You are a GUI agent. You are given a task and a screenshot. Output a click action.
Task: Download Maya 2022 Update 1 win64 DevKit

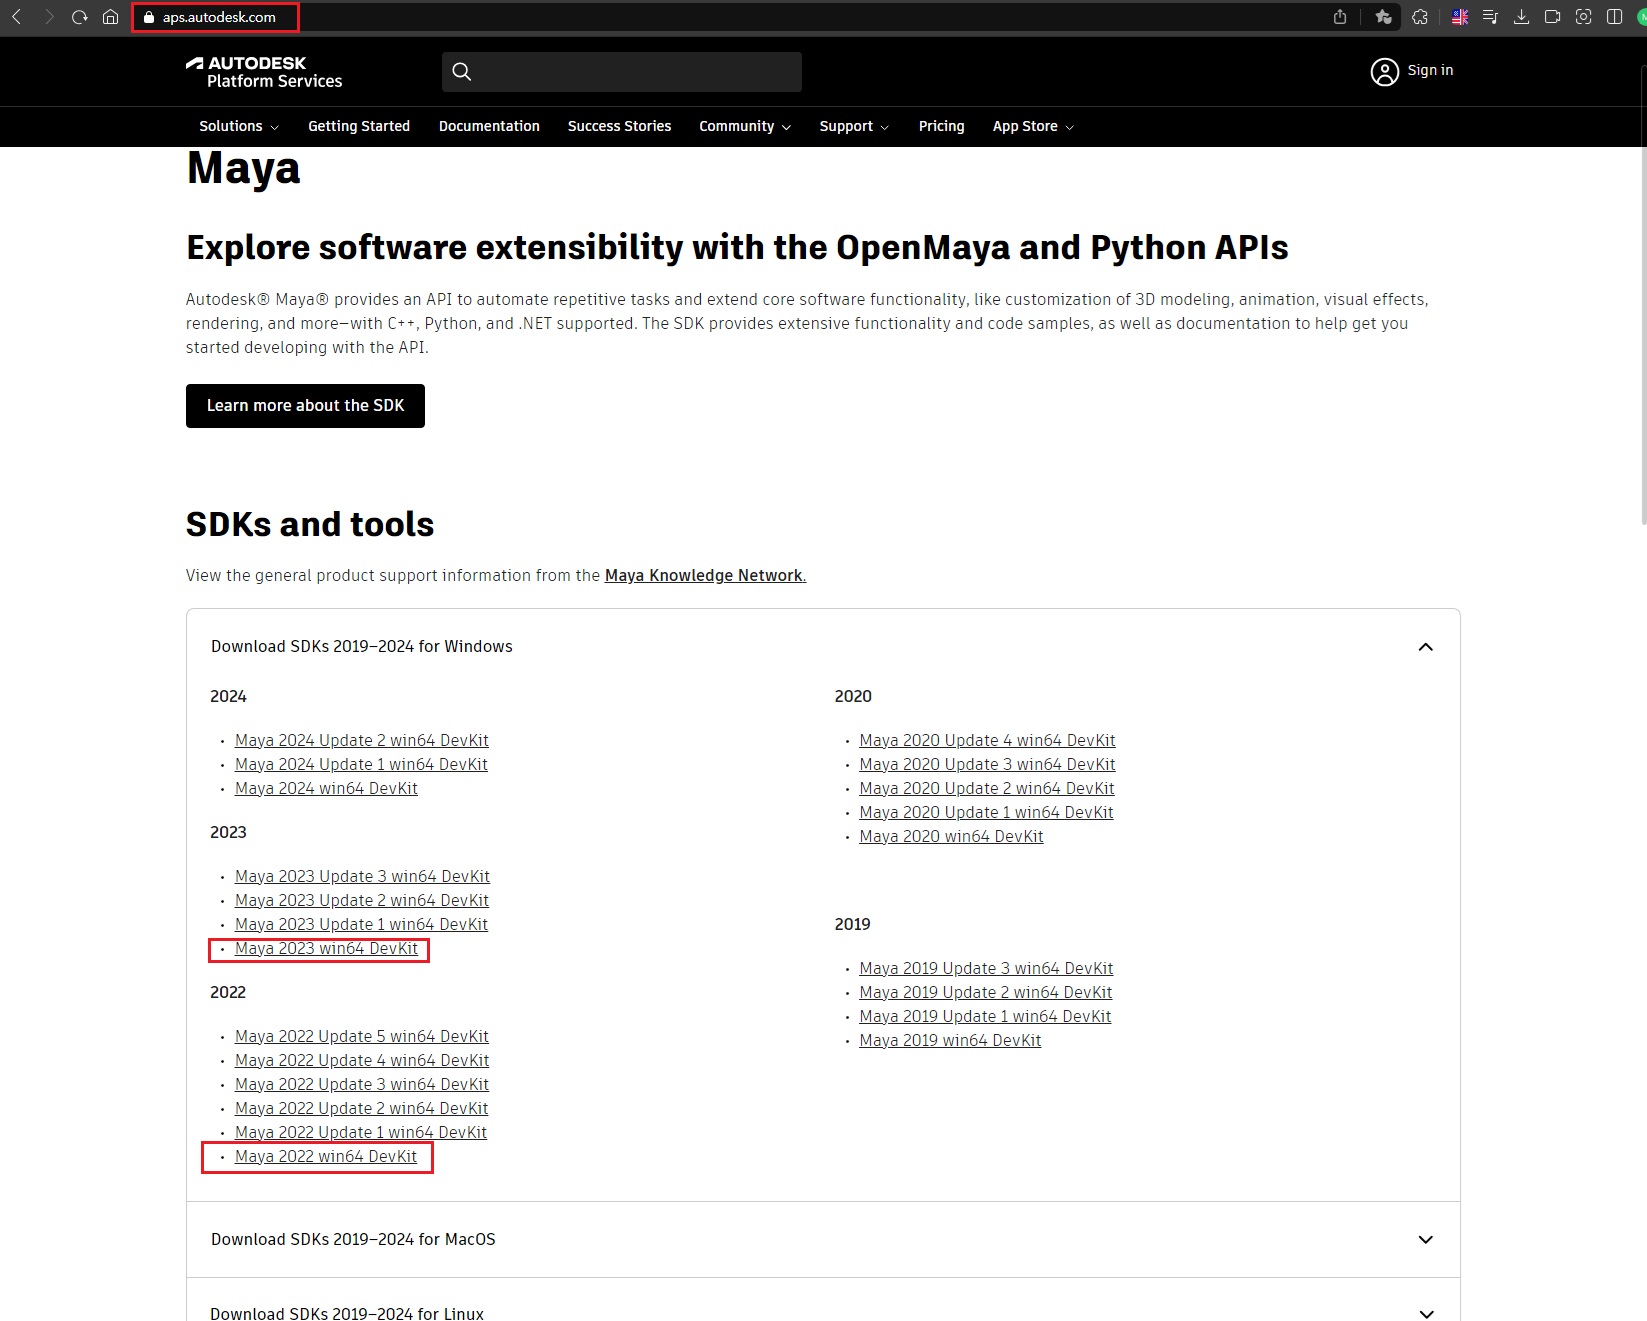coord(361,1133)
